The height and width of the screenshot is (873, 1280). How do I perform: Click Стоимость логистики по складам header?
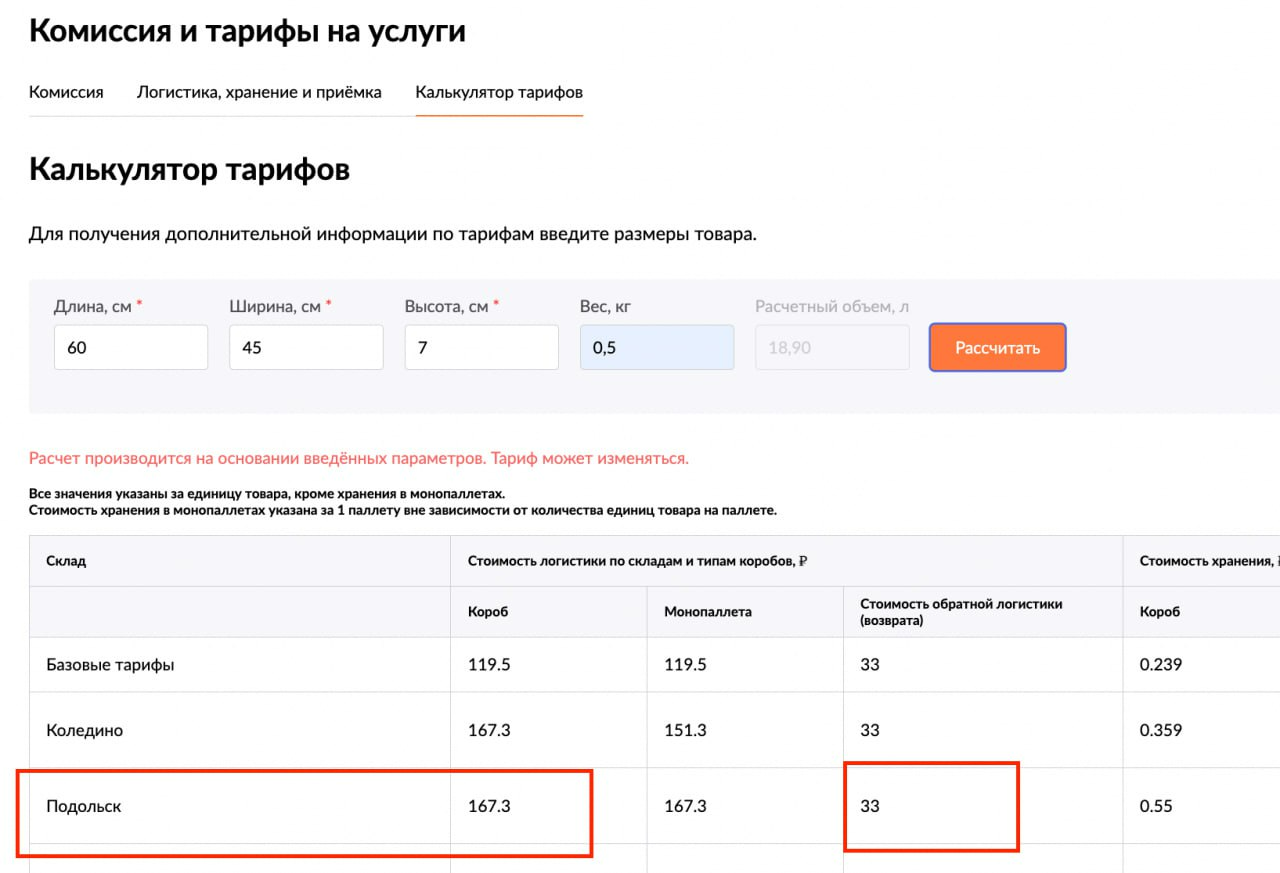click(x=637, y=561)
